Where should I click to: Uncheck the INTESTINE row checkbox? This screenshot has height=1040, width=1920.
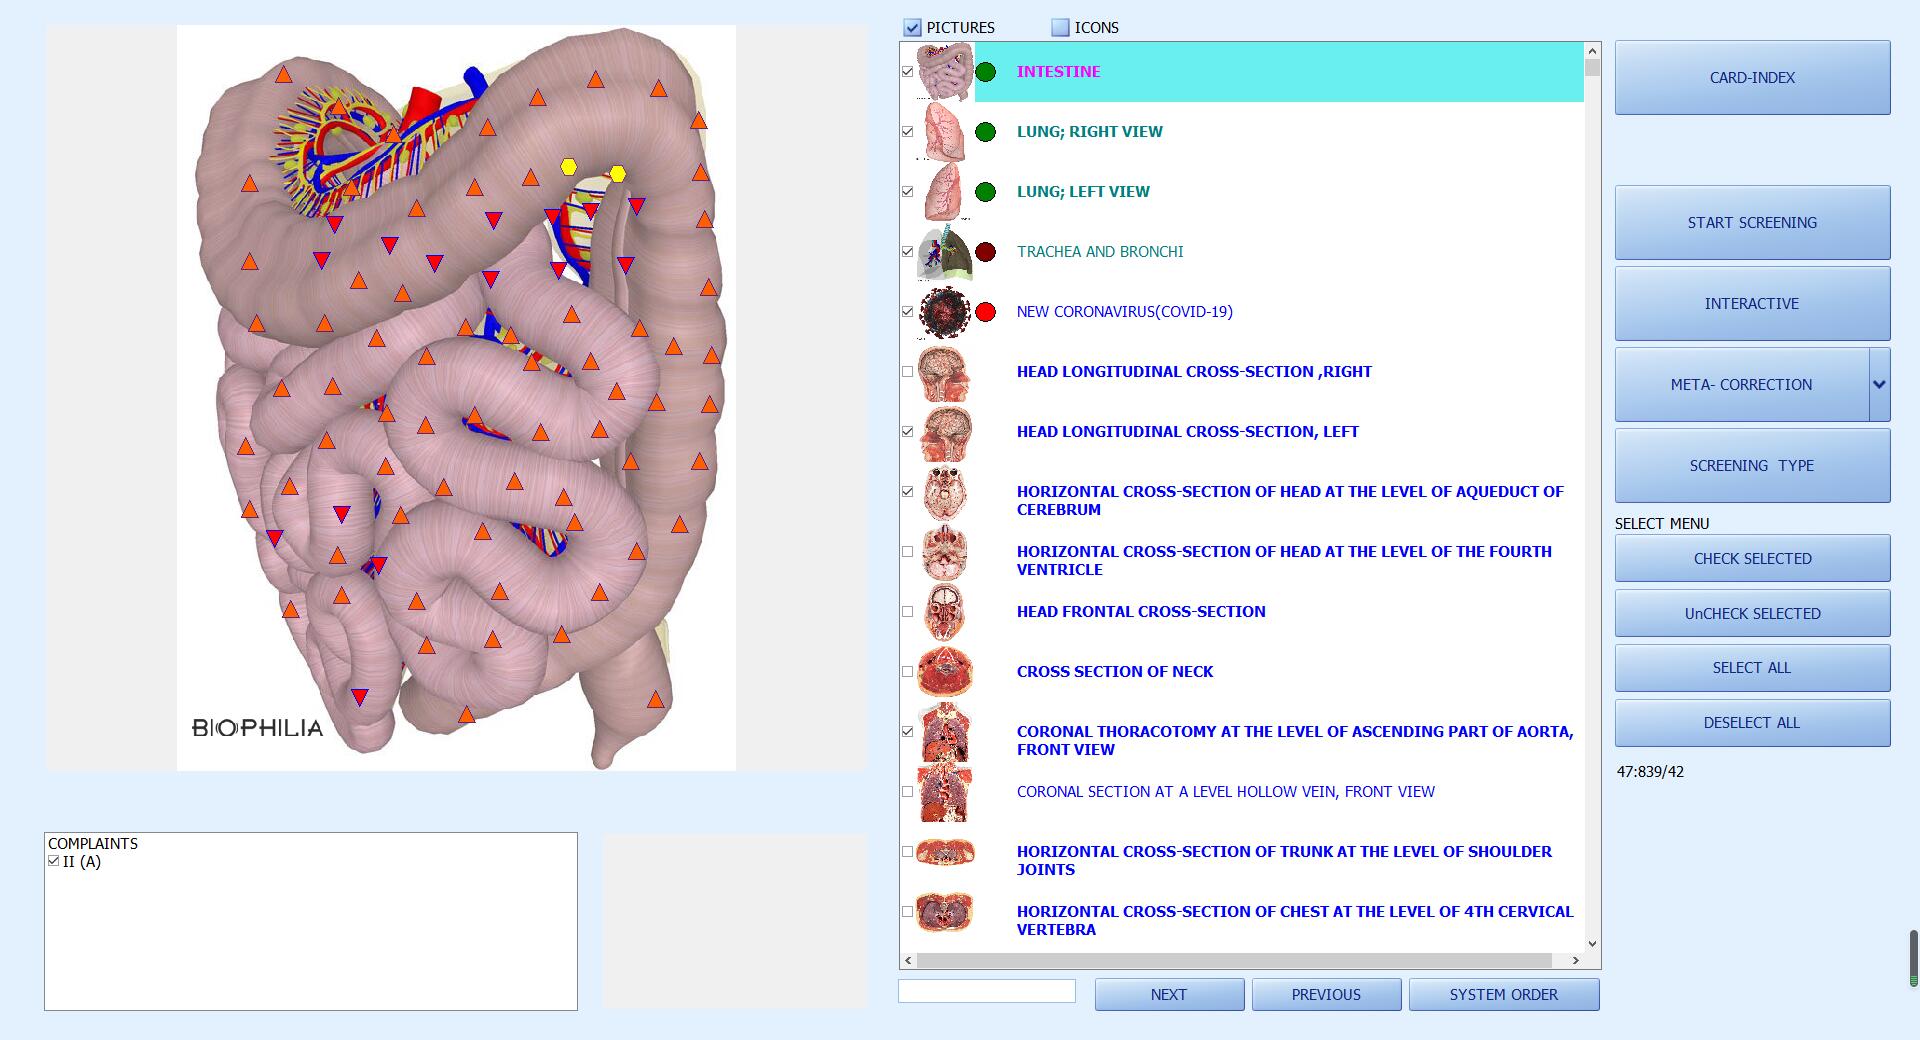pos(907,72)
